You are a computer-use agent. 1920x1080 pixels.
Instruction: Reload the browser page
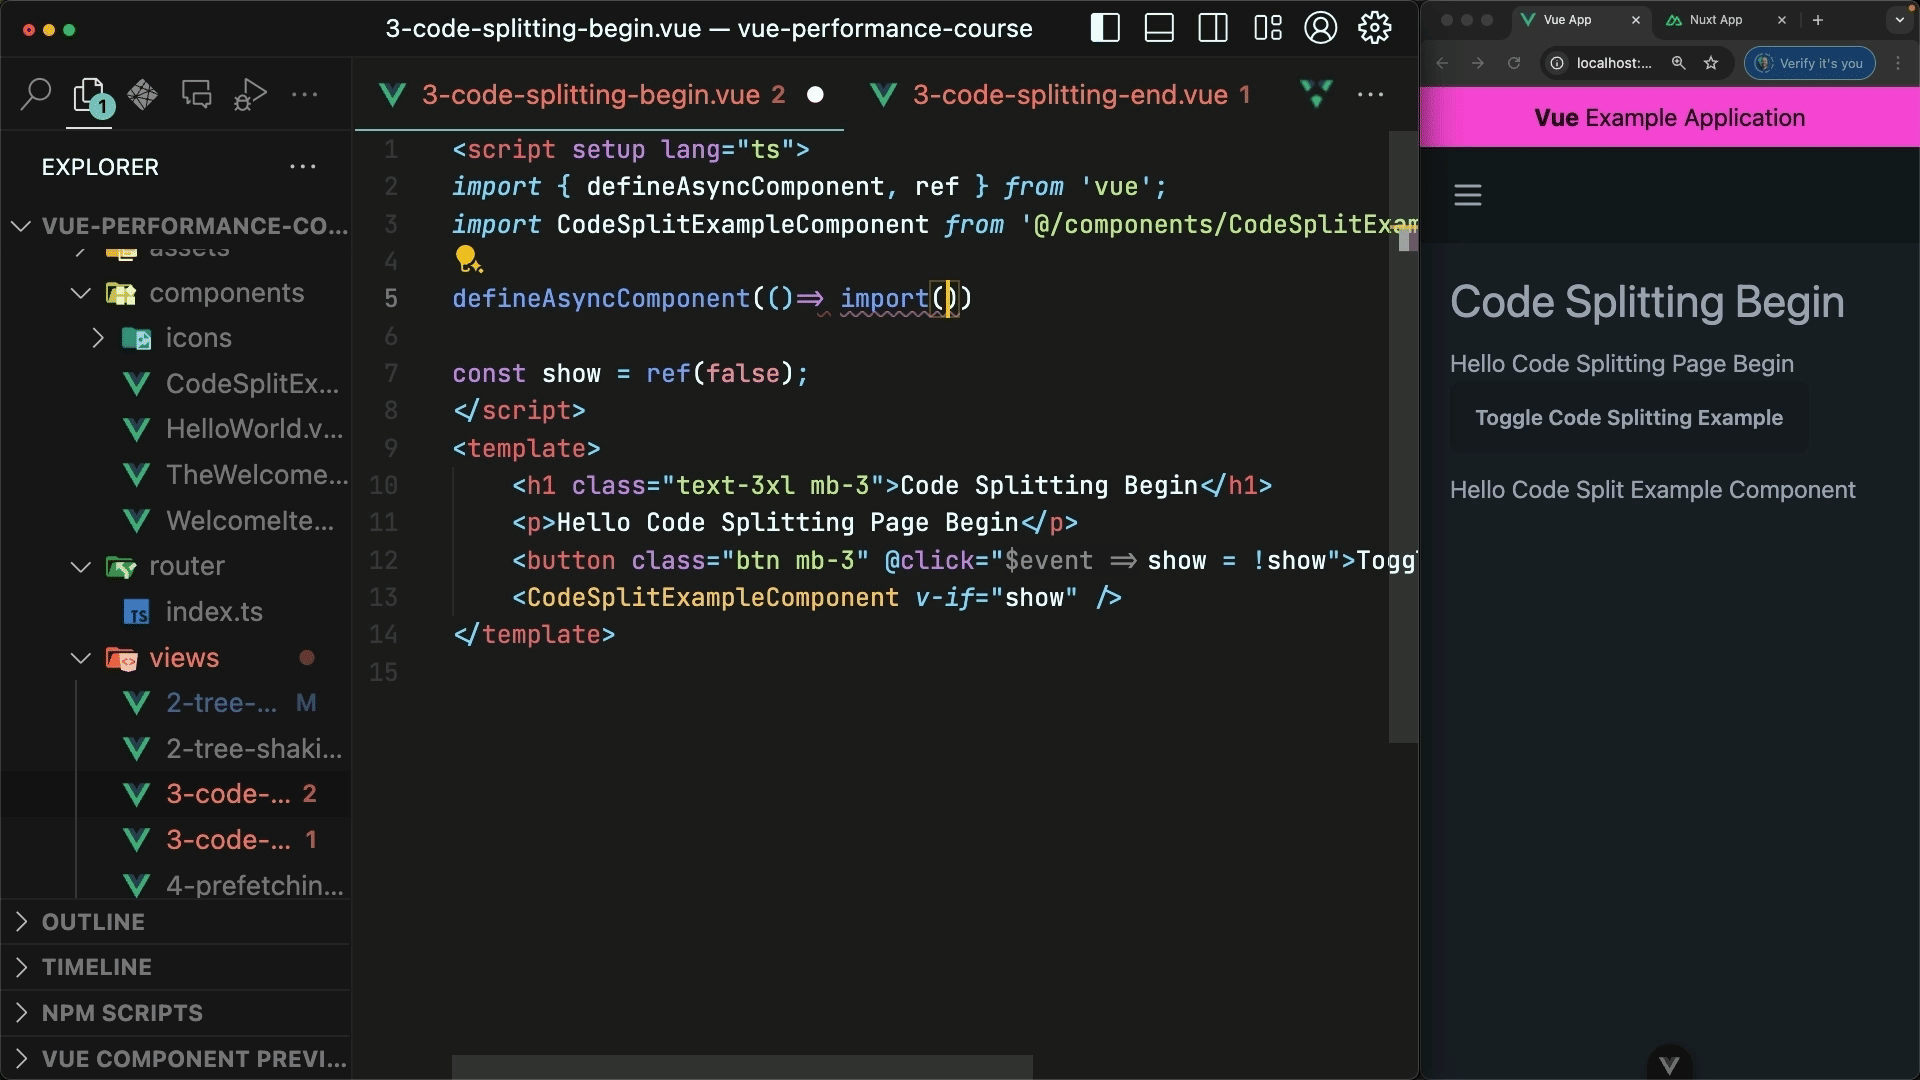(1514, 63)
